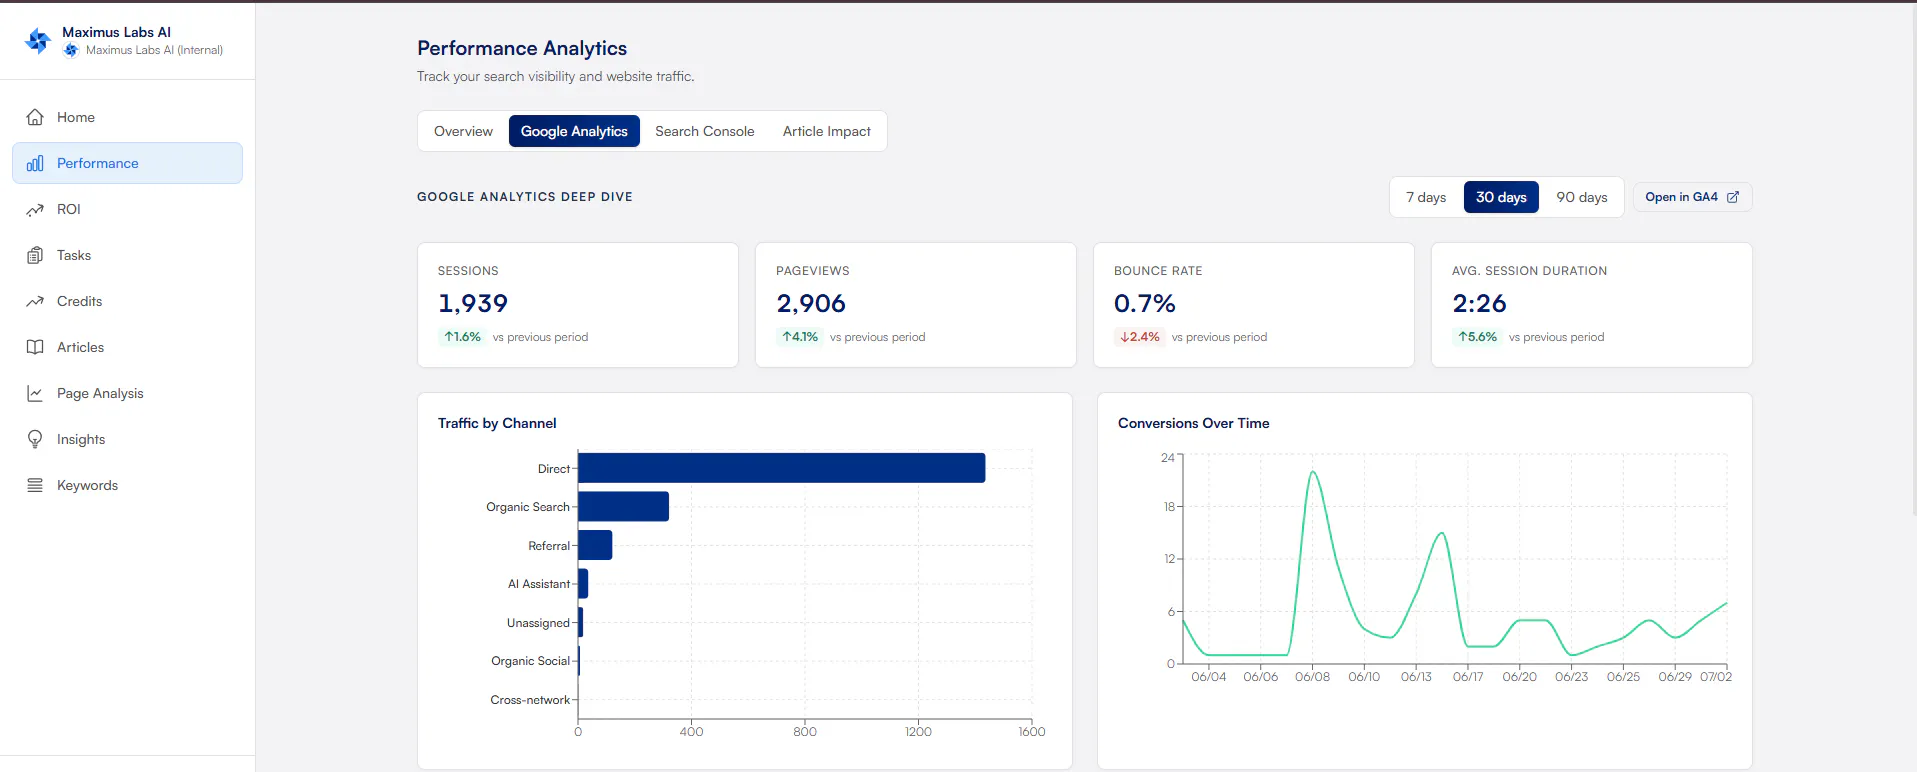Click the session duration value 2:26
The width and height of the screenshot is (1917, 772).
pyautogui.click(x=1479, y=303)
